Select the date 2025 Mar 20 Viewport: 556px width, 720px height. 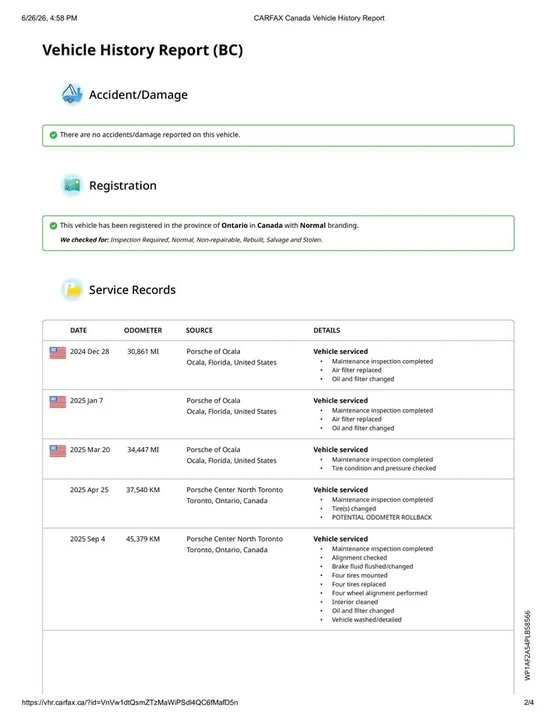(90, 450)
